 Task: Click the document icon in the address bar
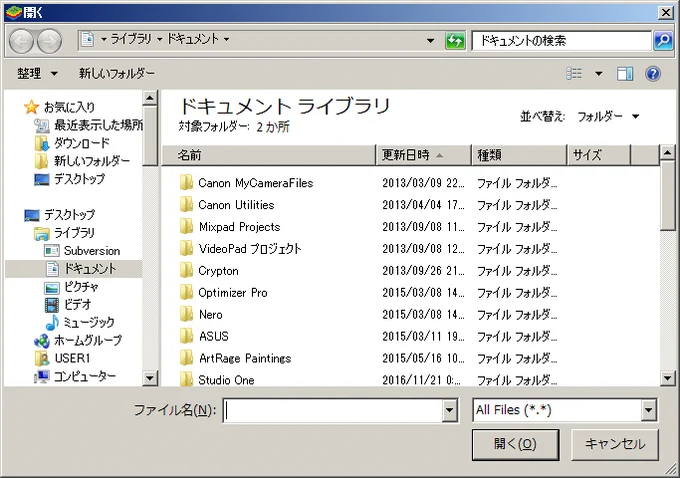click(x=87, y=39)
